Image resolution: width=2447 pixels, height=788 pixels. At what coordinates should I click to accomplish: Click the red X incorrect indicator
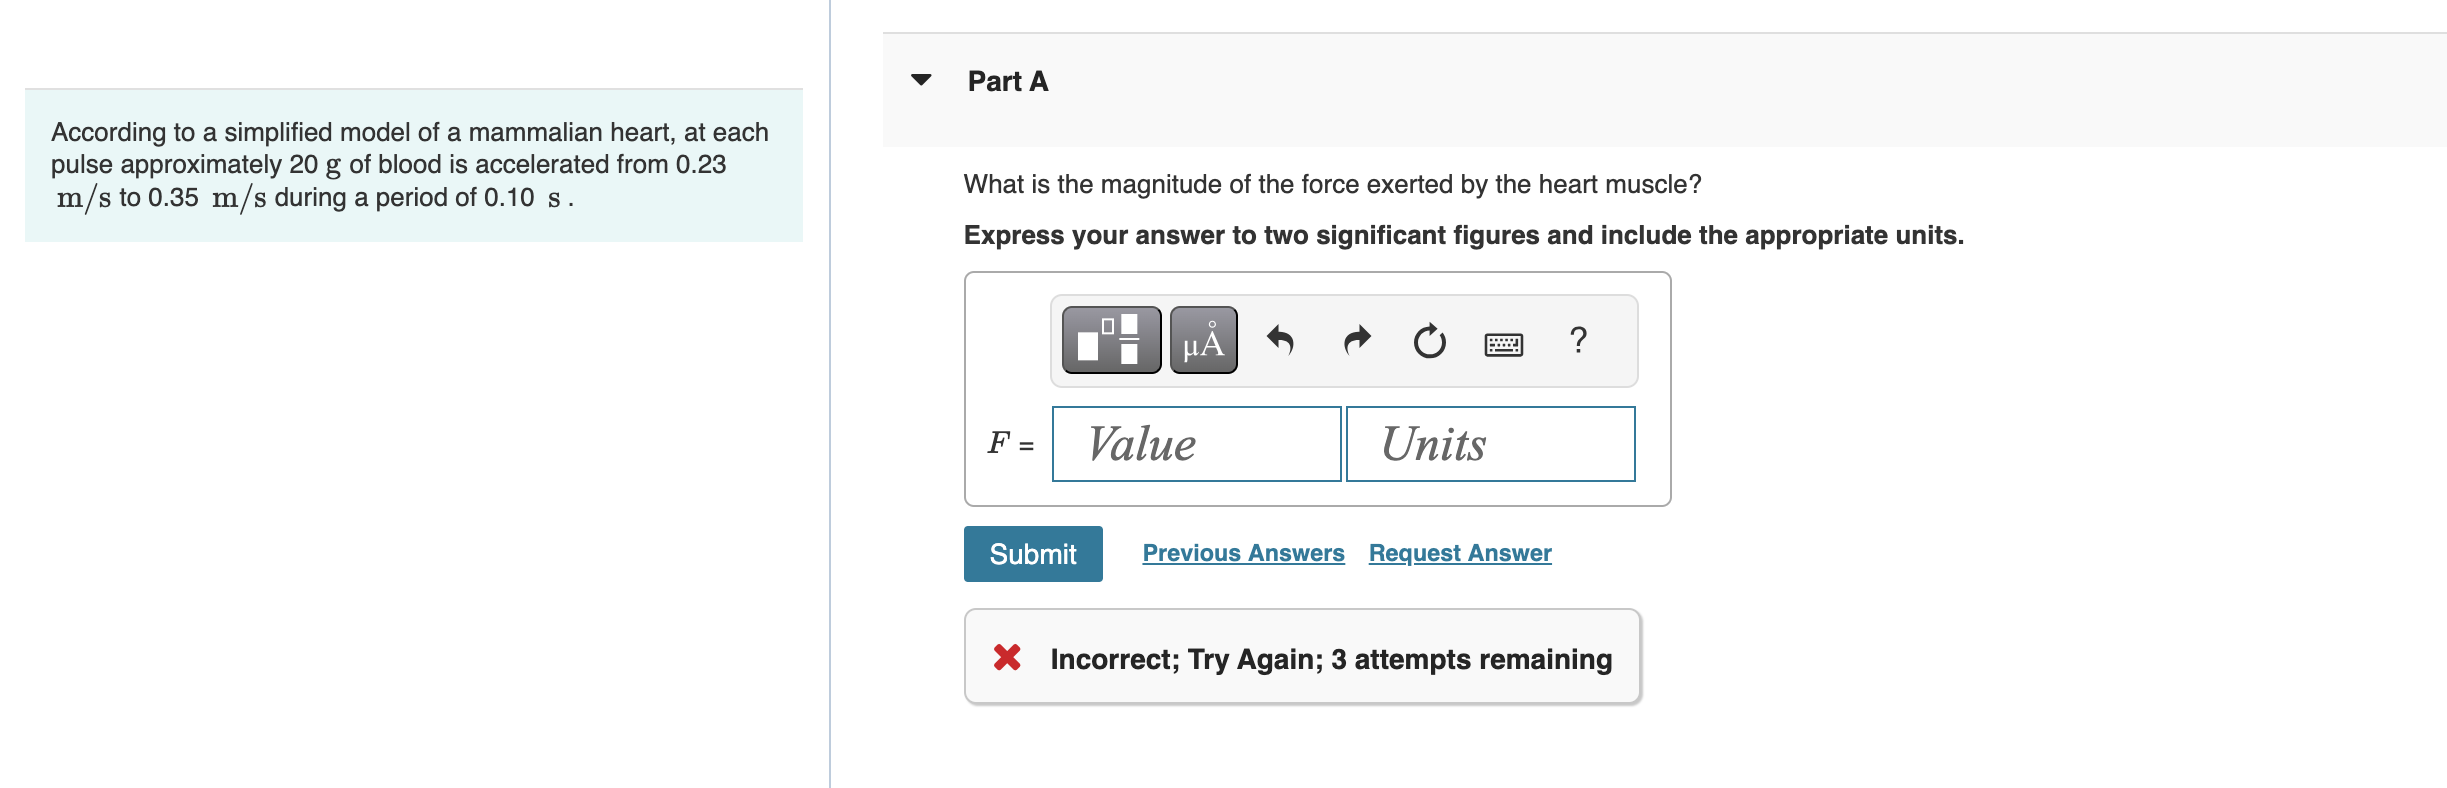point(1005,659)
